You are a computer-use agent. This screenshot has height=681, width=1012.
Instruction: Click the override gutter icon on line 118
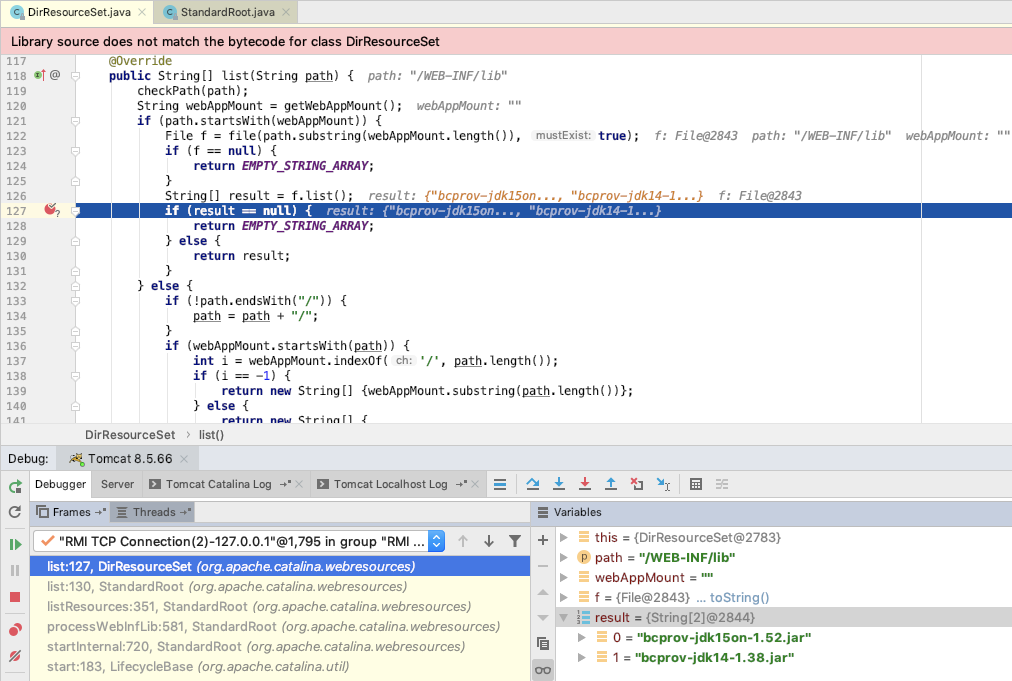pyautogui.click(x=40, y=75)
